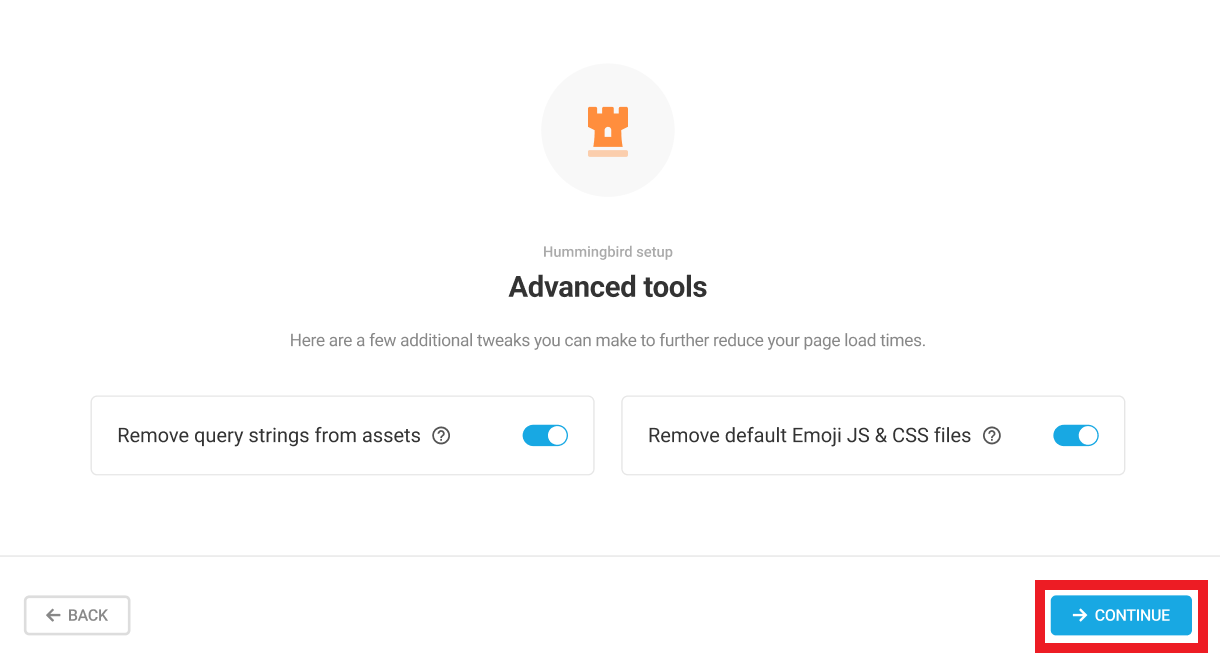The image size is (1220, 669).
Task: Click the 'Hummingbird setup' label
Action: tap(608, 252)
